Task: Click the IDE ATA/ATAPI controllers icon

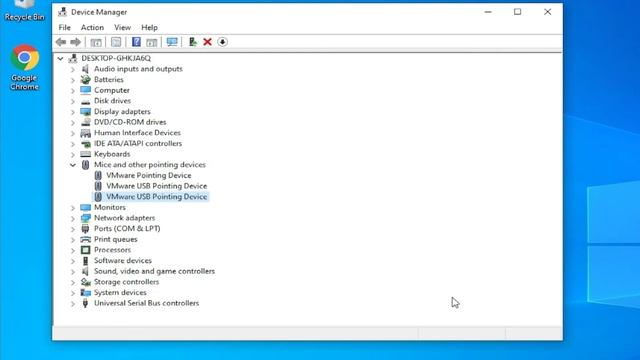Action: pos(85,144)
